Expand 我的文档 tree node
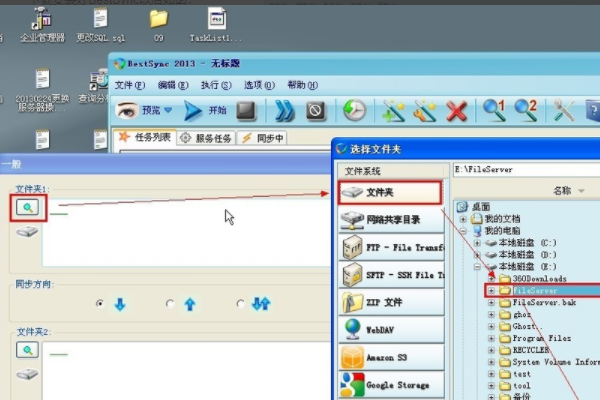Screen dimensions: 600x400 click(x=463, y=219)
